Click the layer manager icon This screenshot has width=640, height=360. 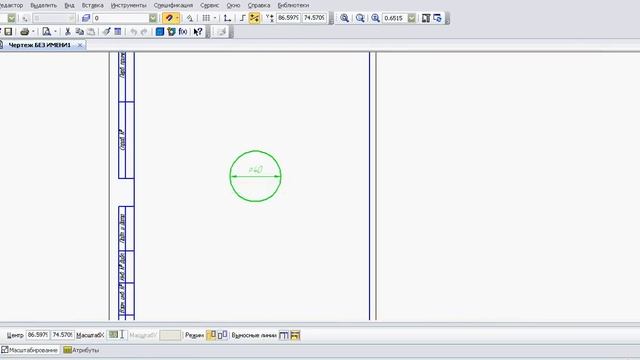86,18
